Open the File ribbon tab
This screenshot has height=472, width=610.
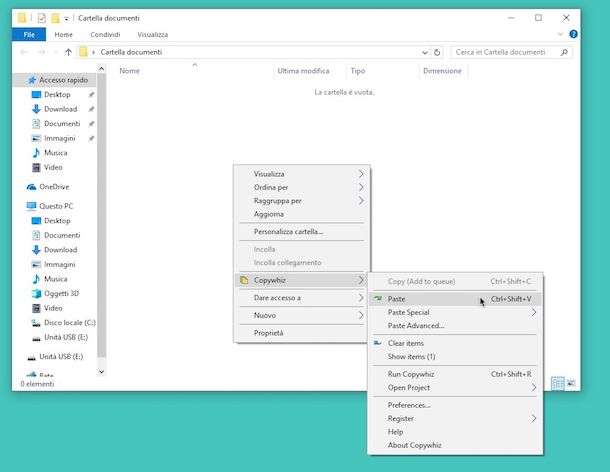pyautogui.click(x=29, y=34)
